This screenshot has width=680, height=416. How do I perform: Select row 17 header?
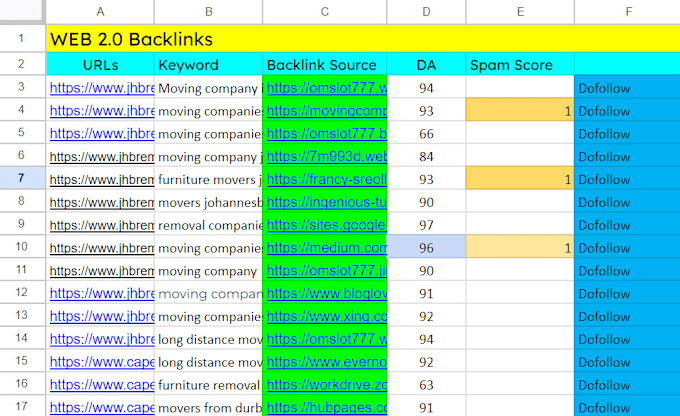click(21, 406)
